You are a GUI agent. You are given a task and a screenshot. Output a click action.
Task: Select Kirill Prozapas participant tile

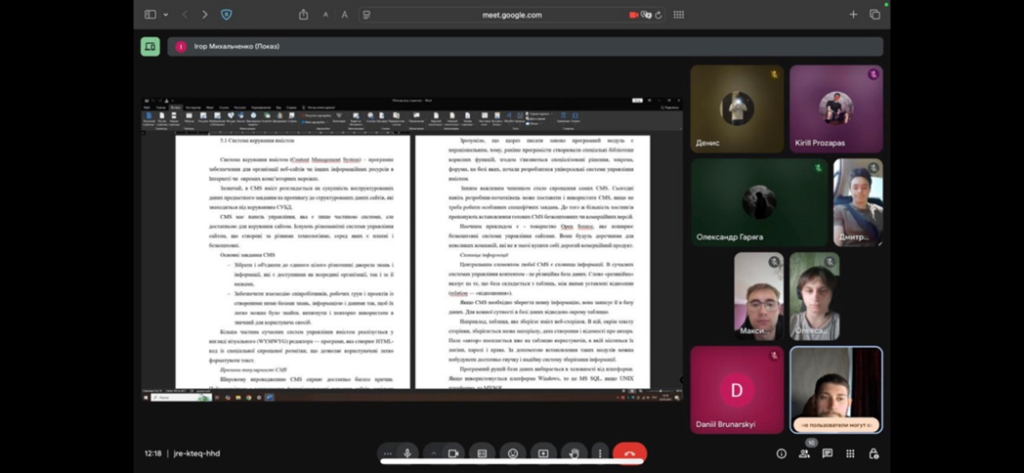pyautogui.click(x=836, y=109)
